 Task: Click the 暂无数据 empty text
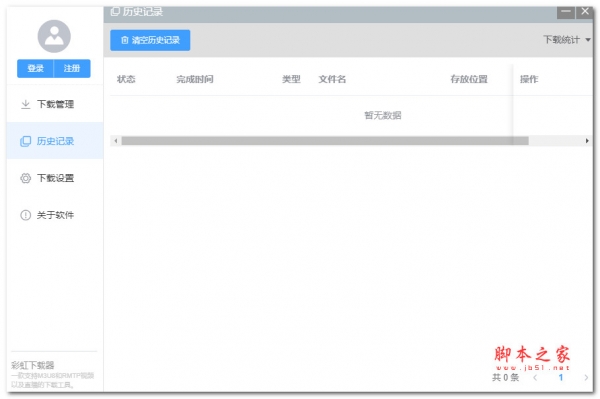383,115
